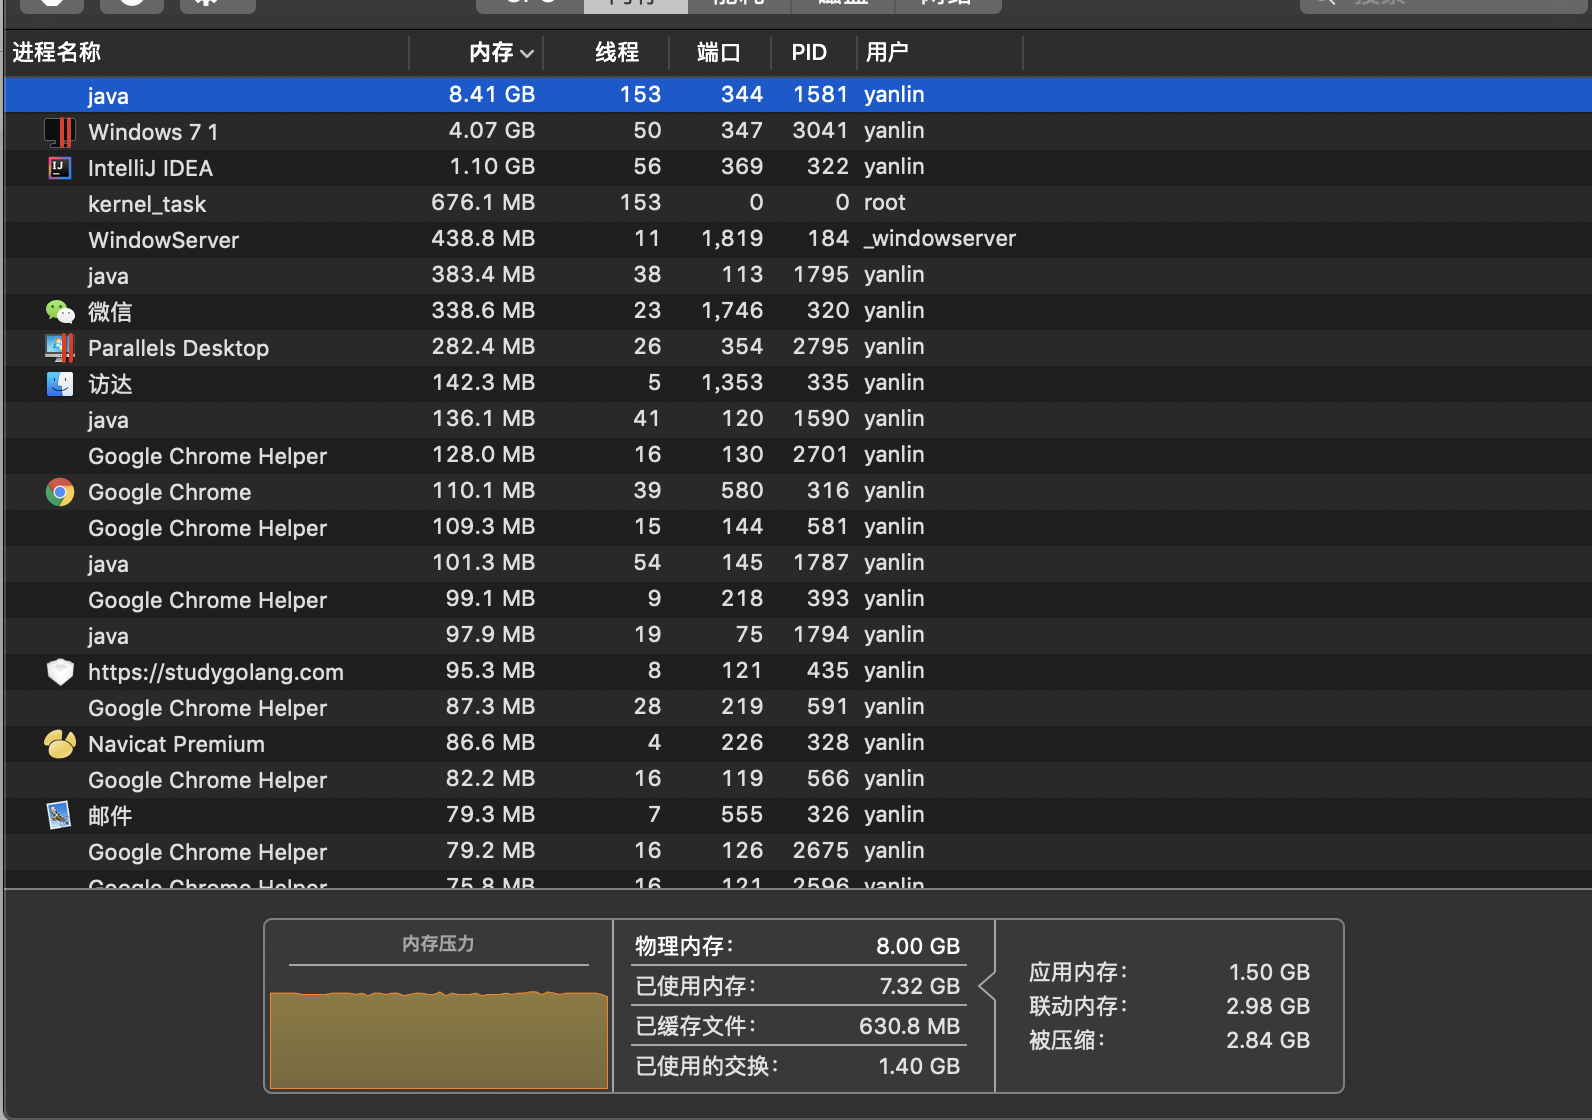
Task: Click the Finder (访达) app icon
Action: click(x=60, y=384)
